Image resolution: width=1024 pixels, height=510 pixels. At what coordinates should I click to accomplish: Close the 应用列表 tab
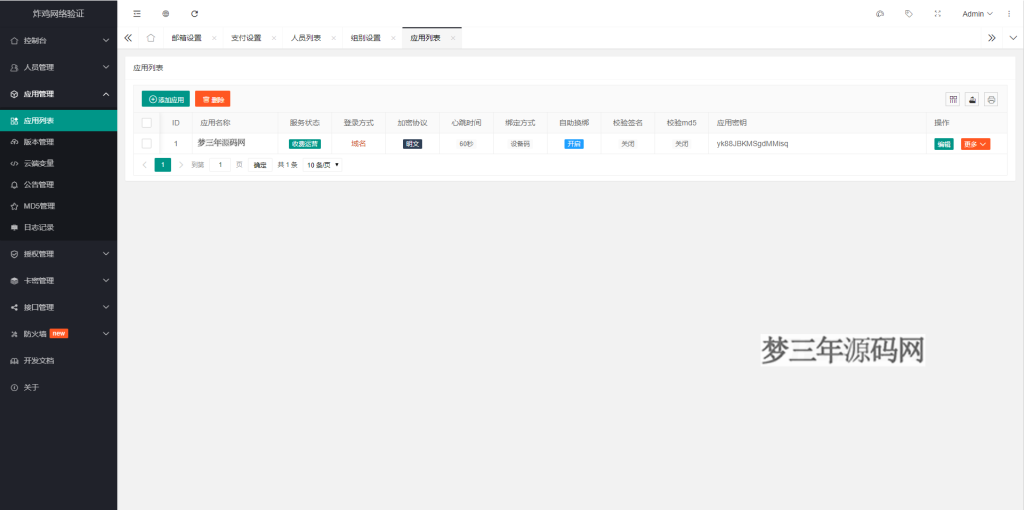(453, 38)
